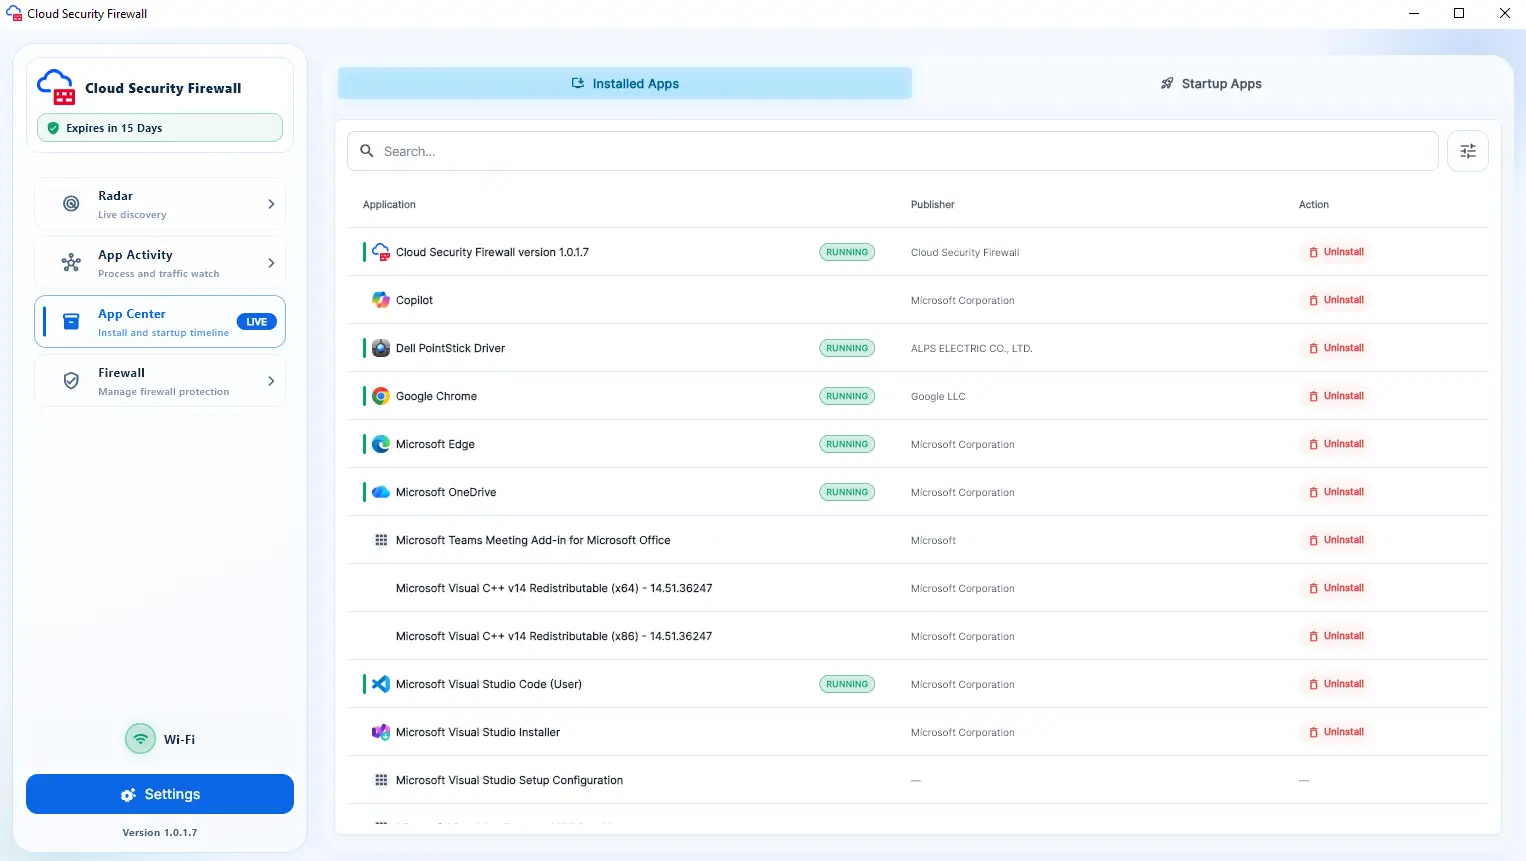Image resolution: width=1526 pixels, height=861 pixels.
Task: Click the RUNNING badge for Dell PointStick Driver
Action: (x=847, y=348)
